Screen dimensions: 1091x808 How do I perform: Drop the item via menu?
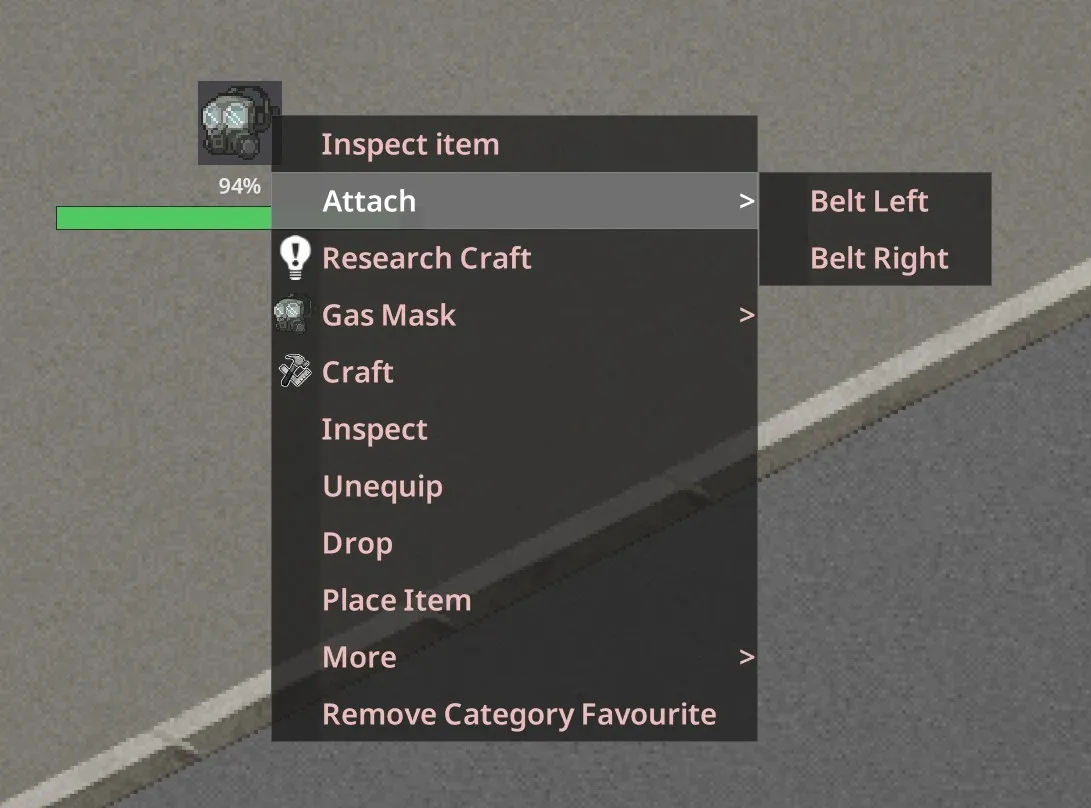[514, 543]
